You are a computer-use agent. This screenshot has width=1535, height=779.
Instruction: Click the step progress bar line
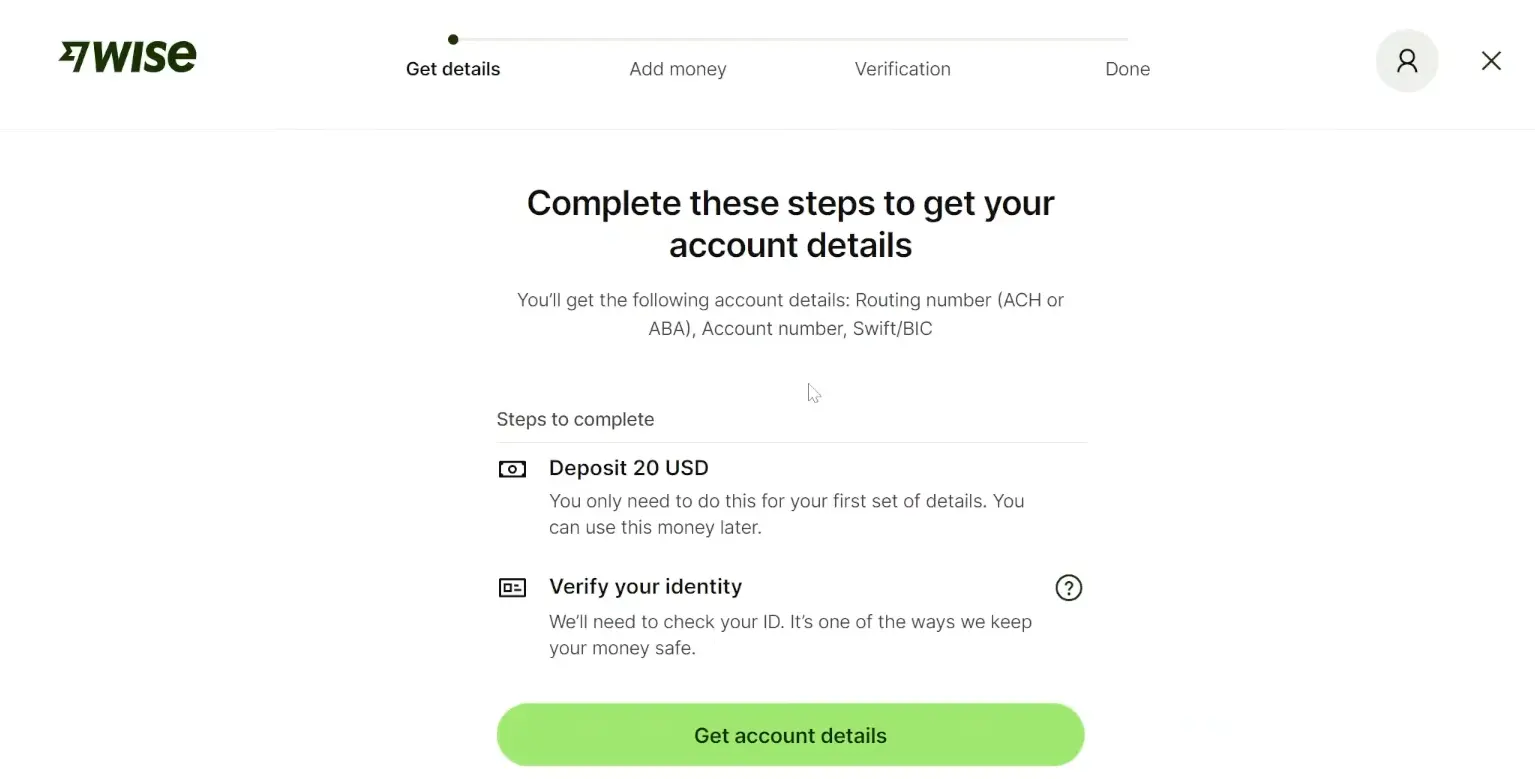[790, 40]
